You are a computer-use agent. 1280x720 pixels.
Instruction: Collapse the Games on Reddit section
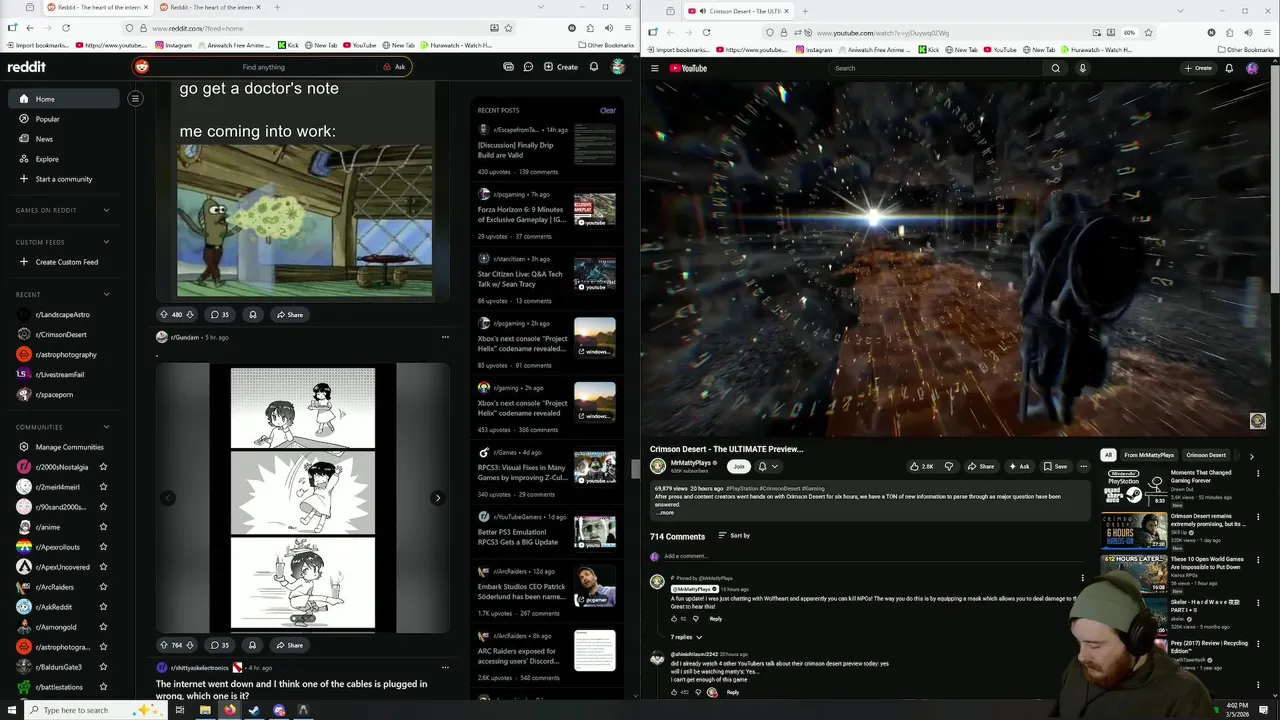tap(106, 210)
